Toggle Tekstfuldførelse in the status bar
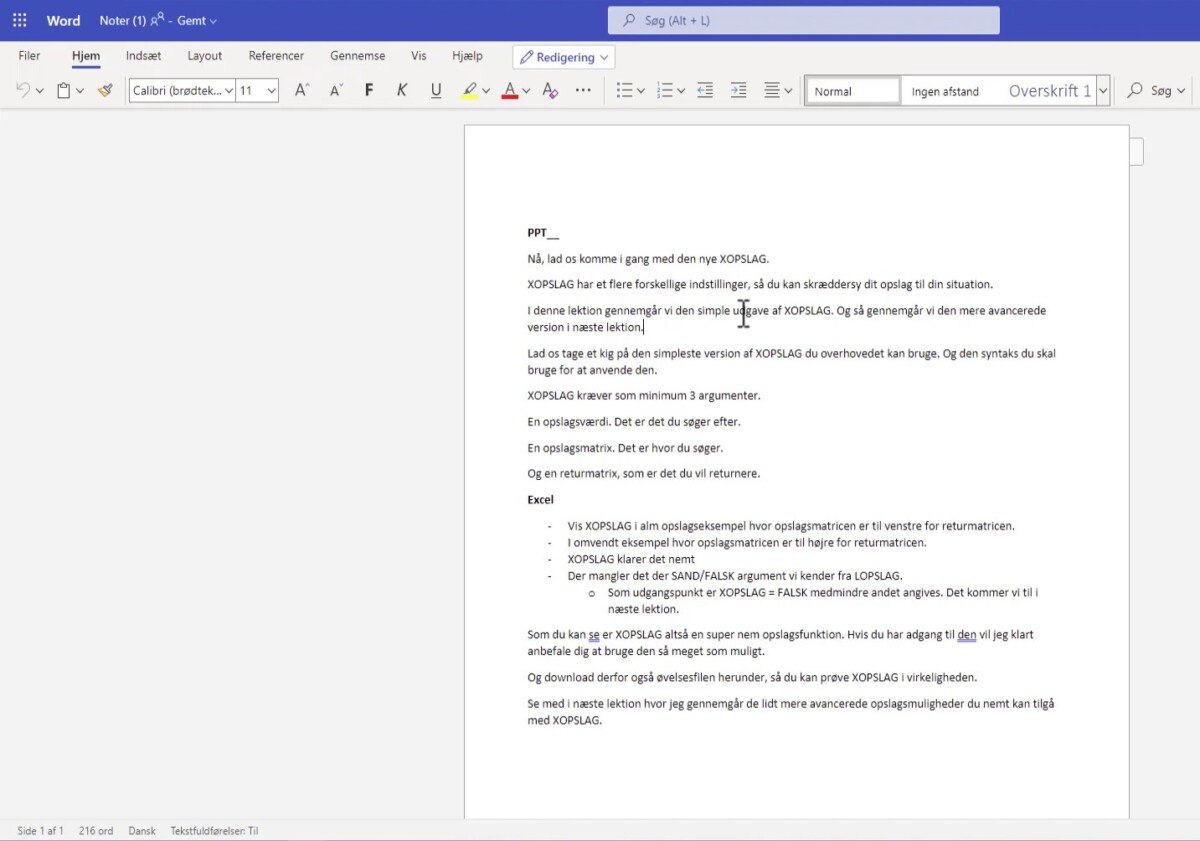 (x=215, y=830)
